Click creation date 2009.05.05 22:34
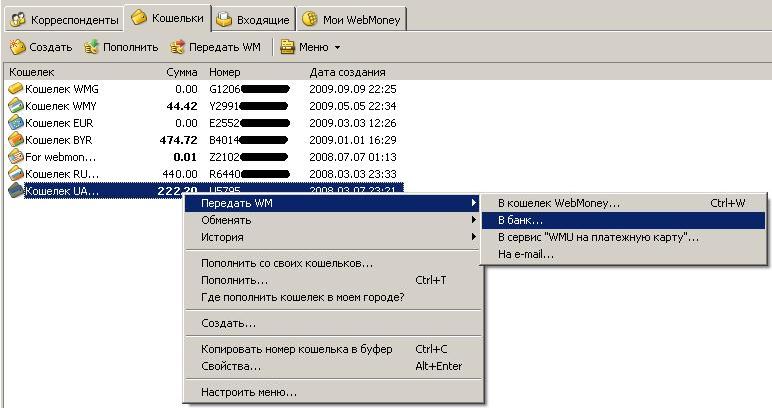 pyautogui.click(x=353, y=106)
